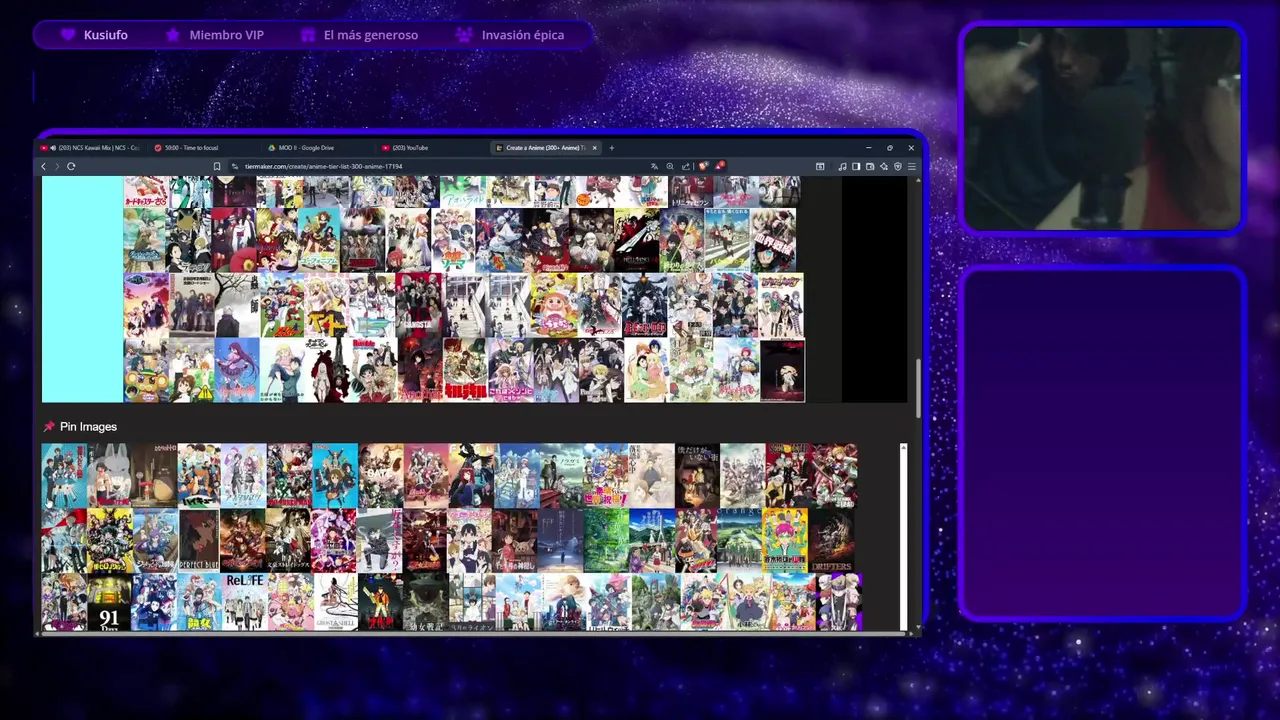This screenshot has width=1280, height=720.
Task: Open Brave Rewards triangle icon
Action: (720, 166)
